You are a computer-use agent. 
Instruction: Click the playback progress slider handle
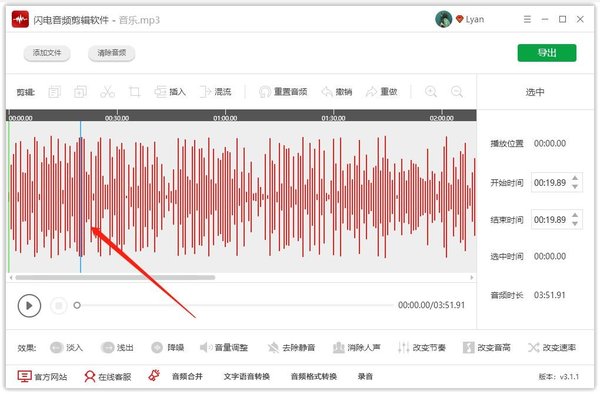point(77,305)
